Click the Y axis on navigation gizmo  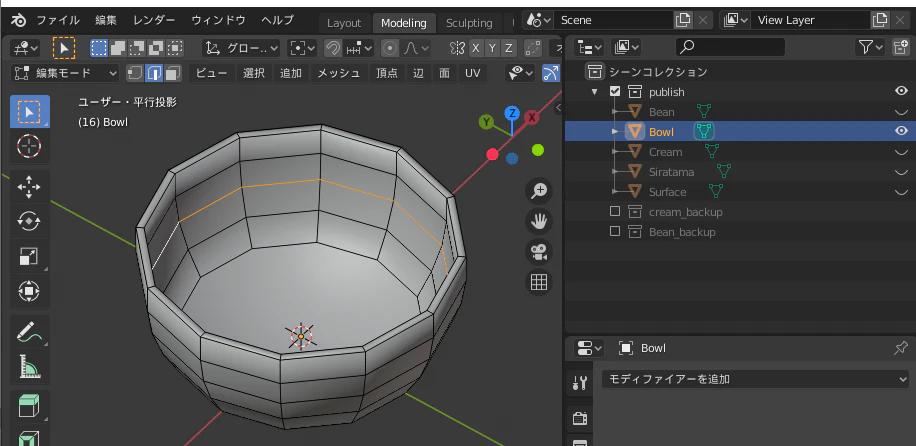click(486, 122)
